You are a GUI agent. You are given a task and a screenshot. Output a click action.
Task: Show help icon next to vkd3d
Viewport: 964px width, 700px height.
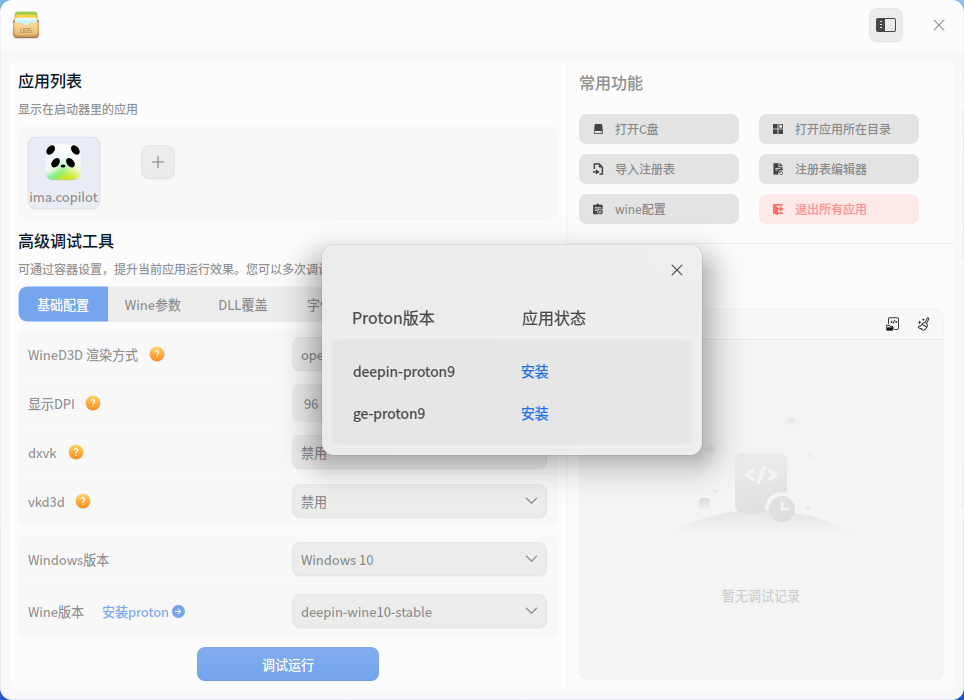(83, 501)
